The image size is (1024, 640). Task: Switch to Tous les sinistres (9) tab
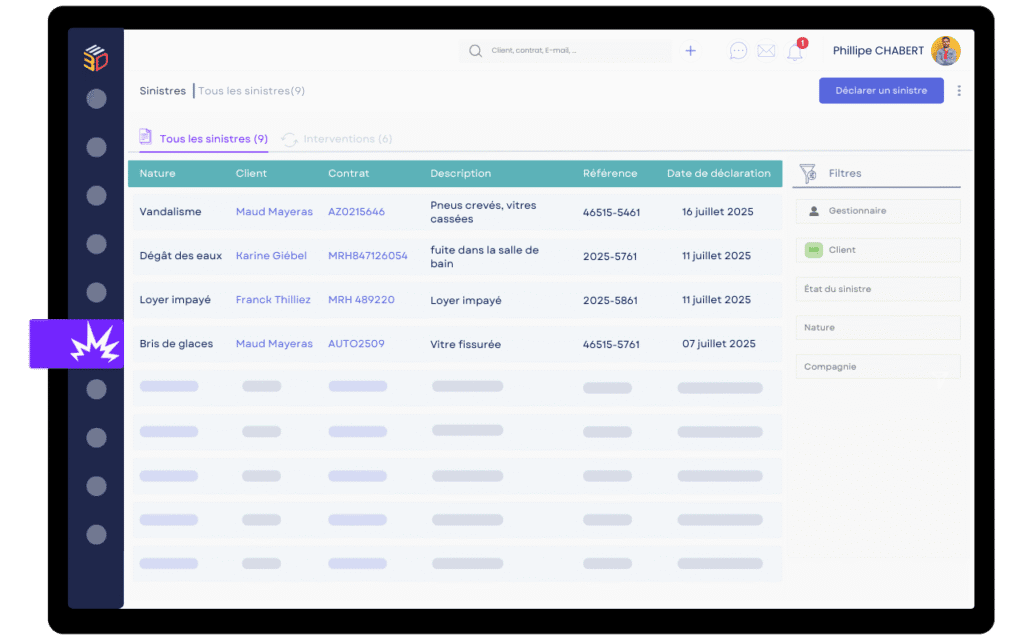tap(213, 139)
